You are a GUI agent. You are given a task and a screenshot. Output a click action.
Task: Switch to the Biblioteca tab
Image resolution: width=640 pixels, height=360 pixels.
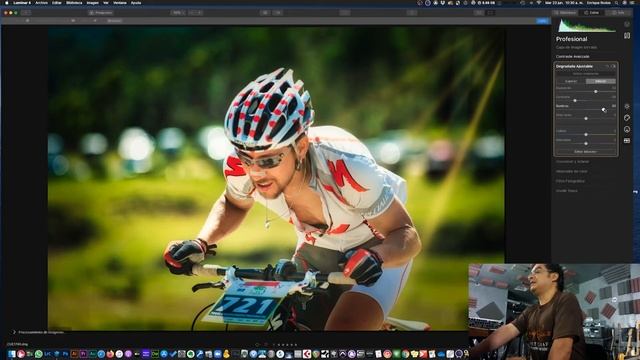[565, 13]
